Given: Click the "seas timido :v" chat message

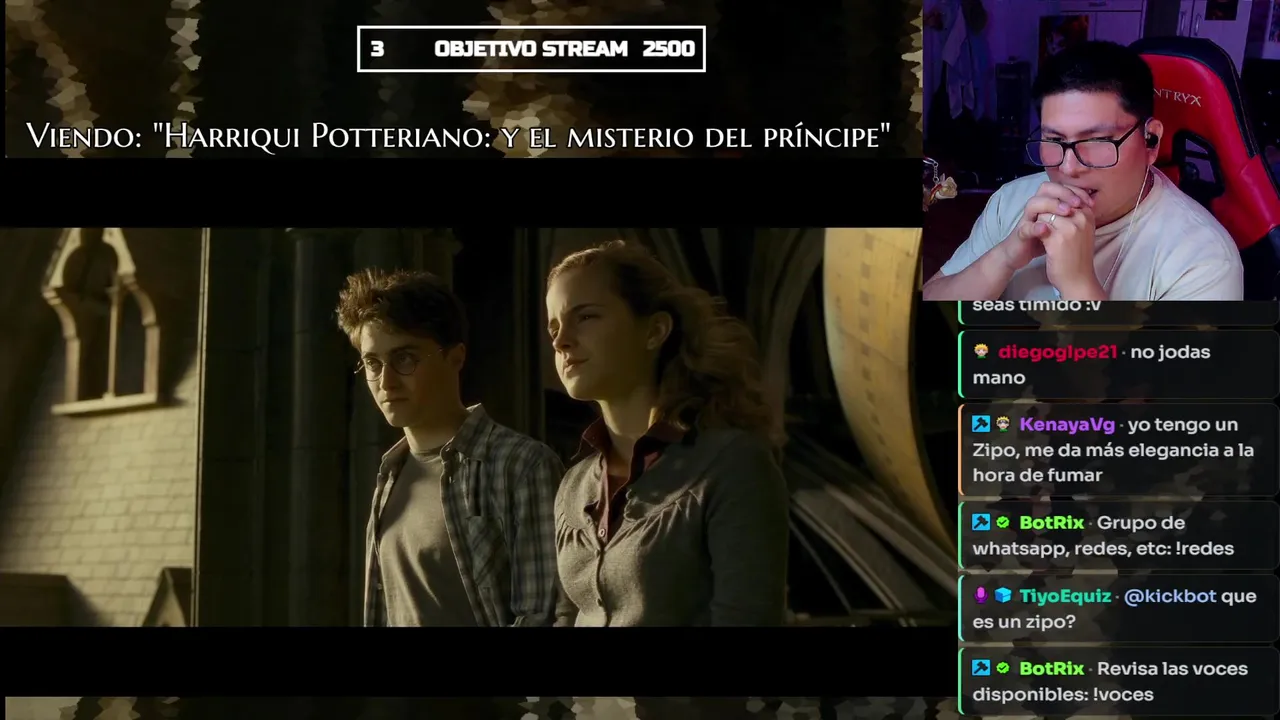Looking at the screenshot, I should [x=1036, y=305].
